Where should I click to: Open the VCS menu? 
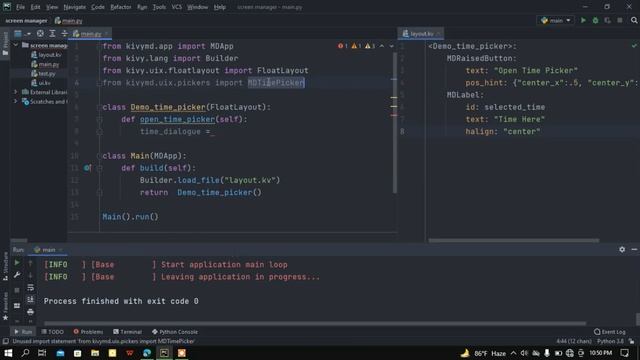[177, 7]
